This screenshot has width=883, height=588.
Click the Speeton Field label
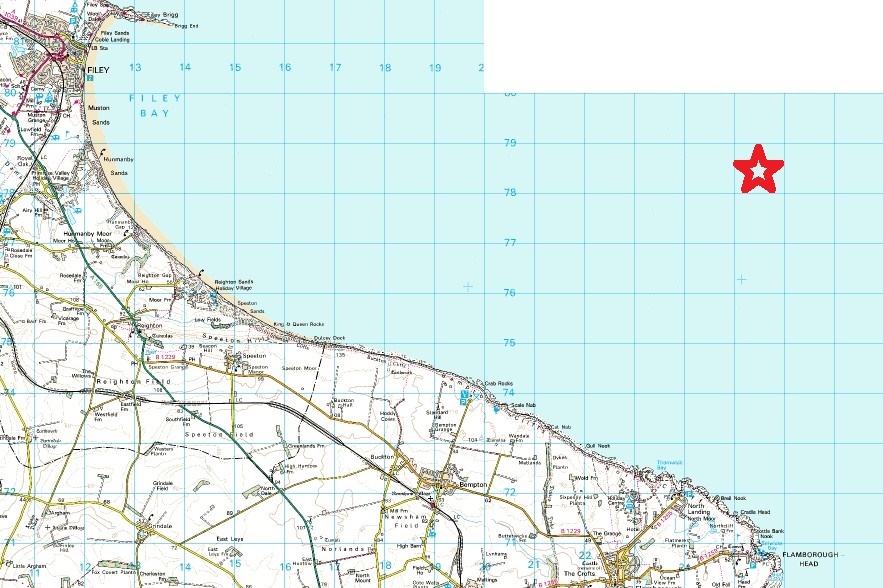point(219,435)
